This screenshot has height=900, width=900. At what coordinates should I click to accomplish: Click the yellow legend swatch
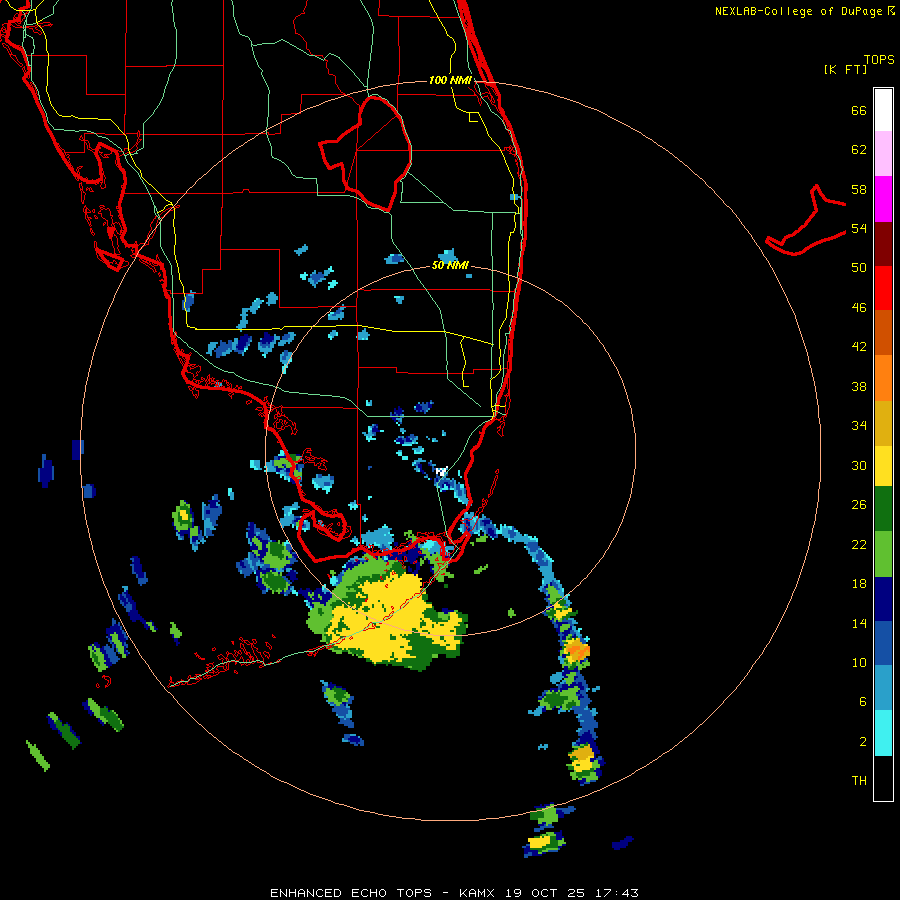coord(883,466)
